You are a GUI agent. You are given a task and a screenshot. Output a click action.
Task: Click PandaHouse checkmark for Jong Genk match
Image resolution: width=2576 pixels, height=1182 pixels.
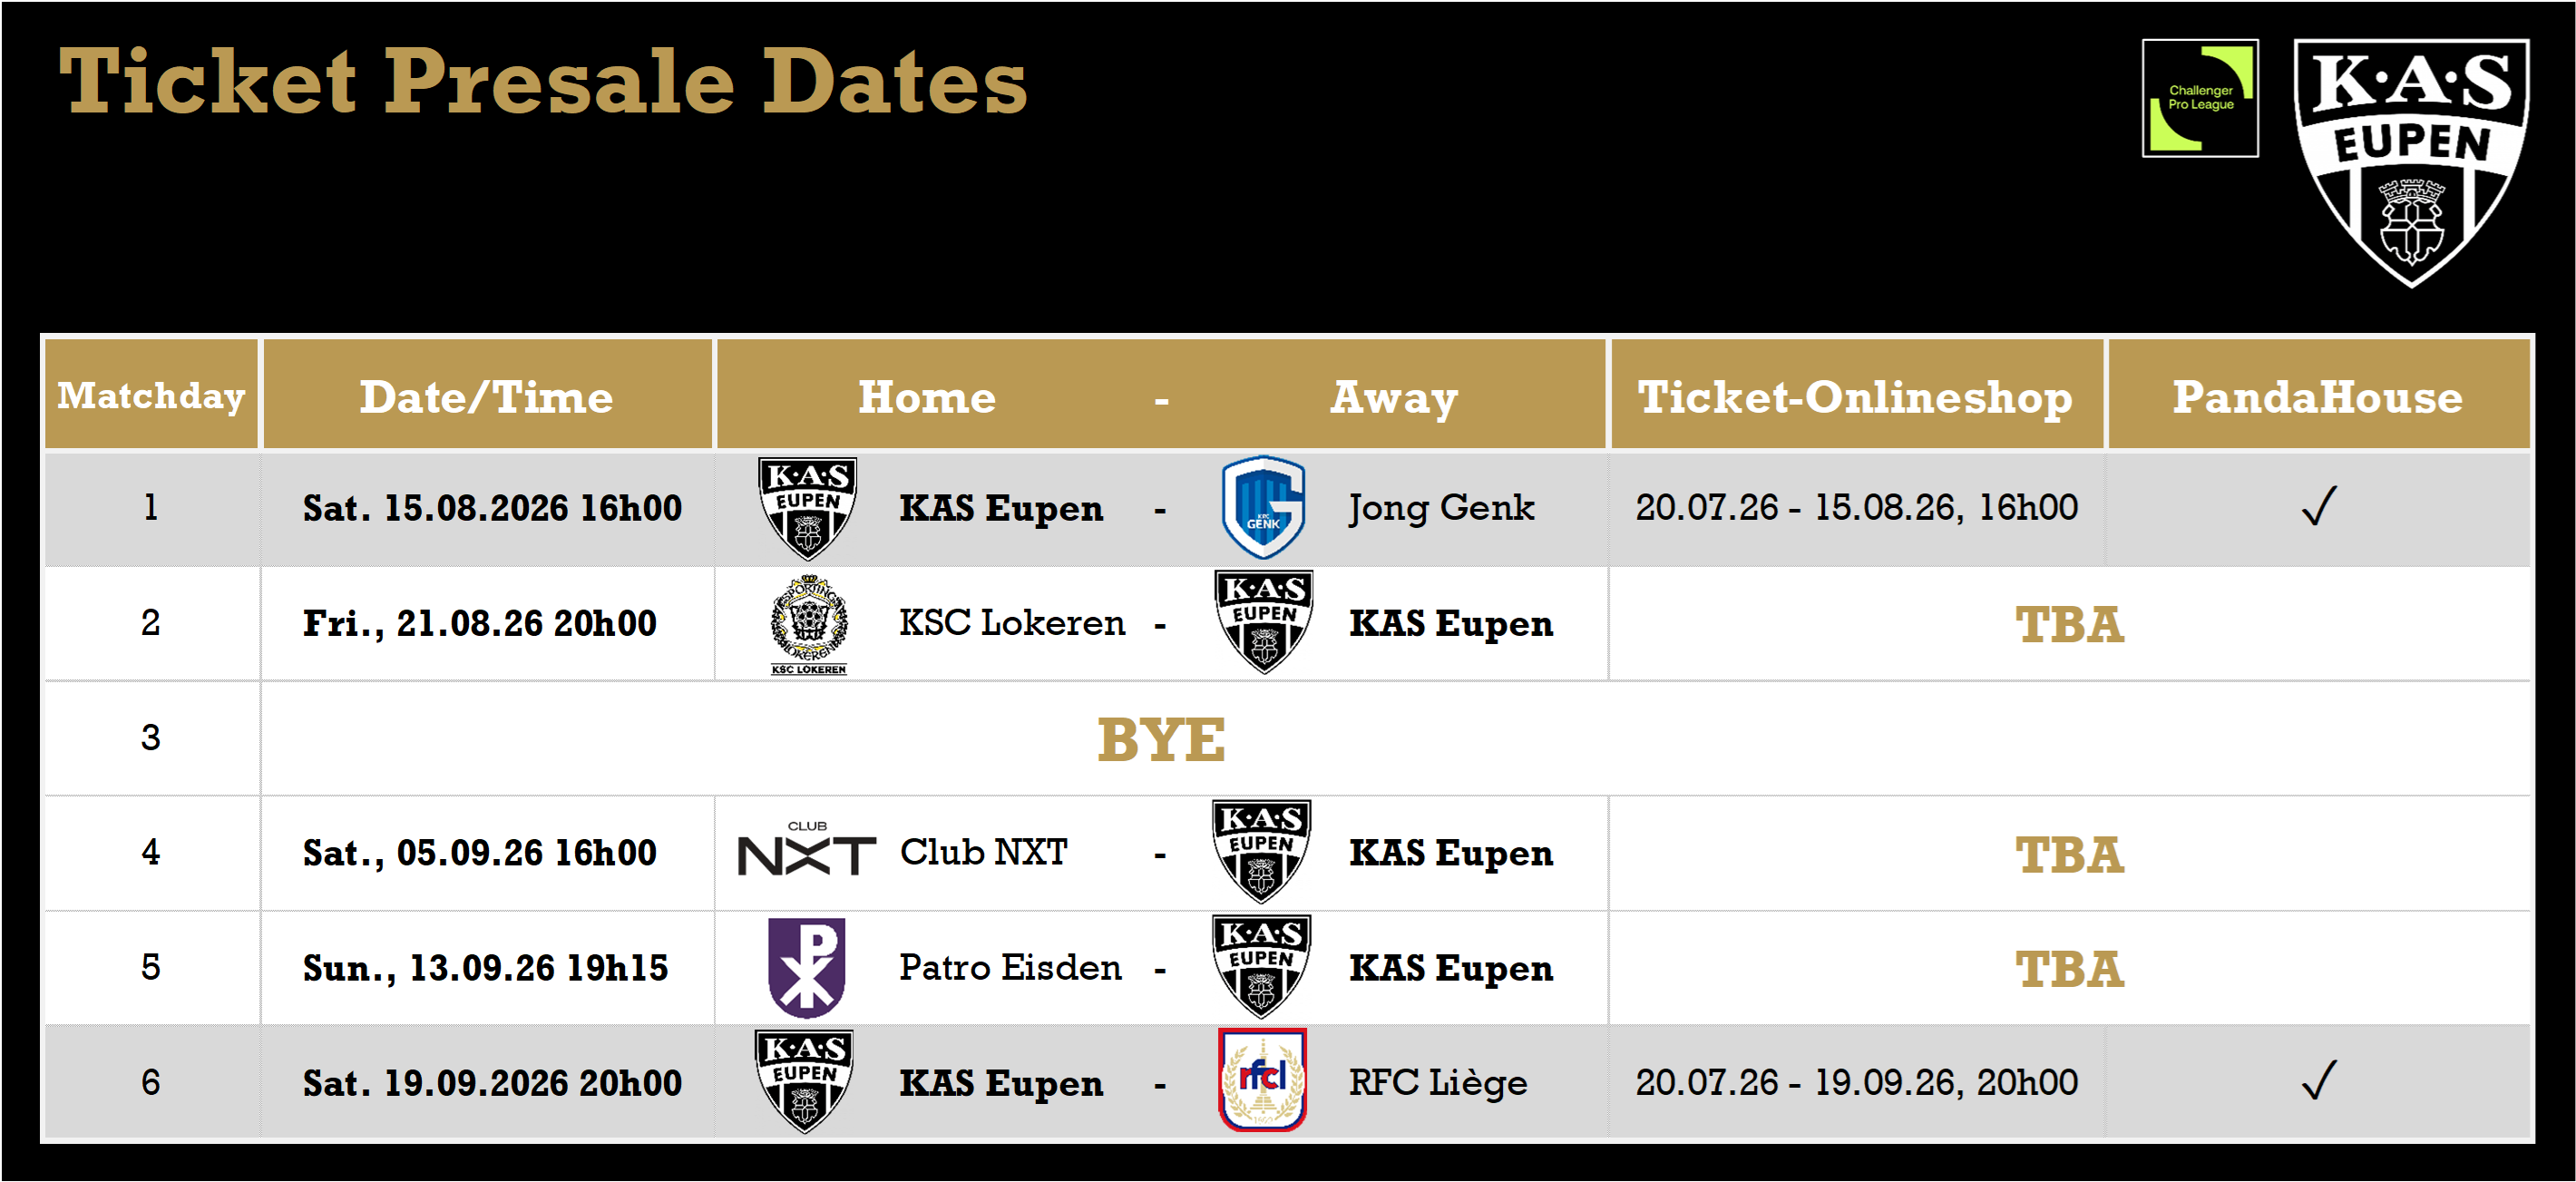[x=2319, y=506]
